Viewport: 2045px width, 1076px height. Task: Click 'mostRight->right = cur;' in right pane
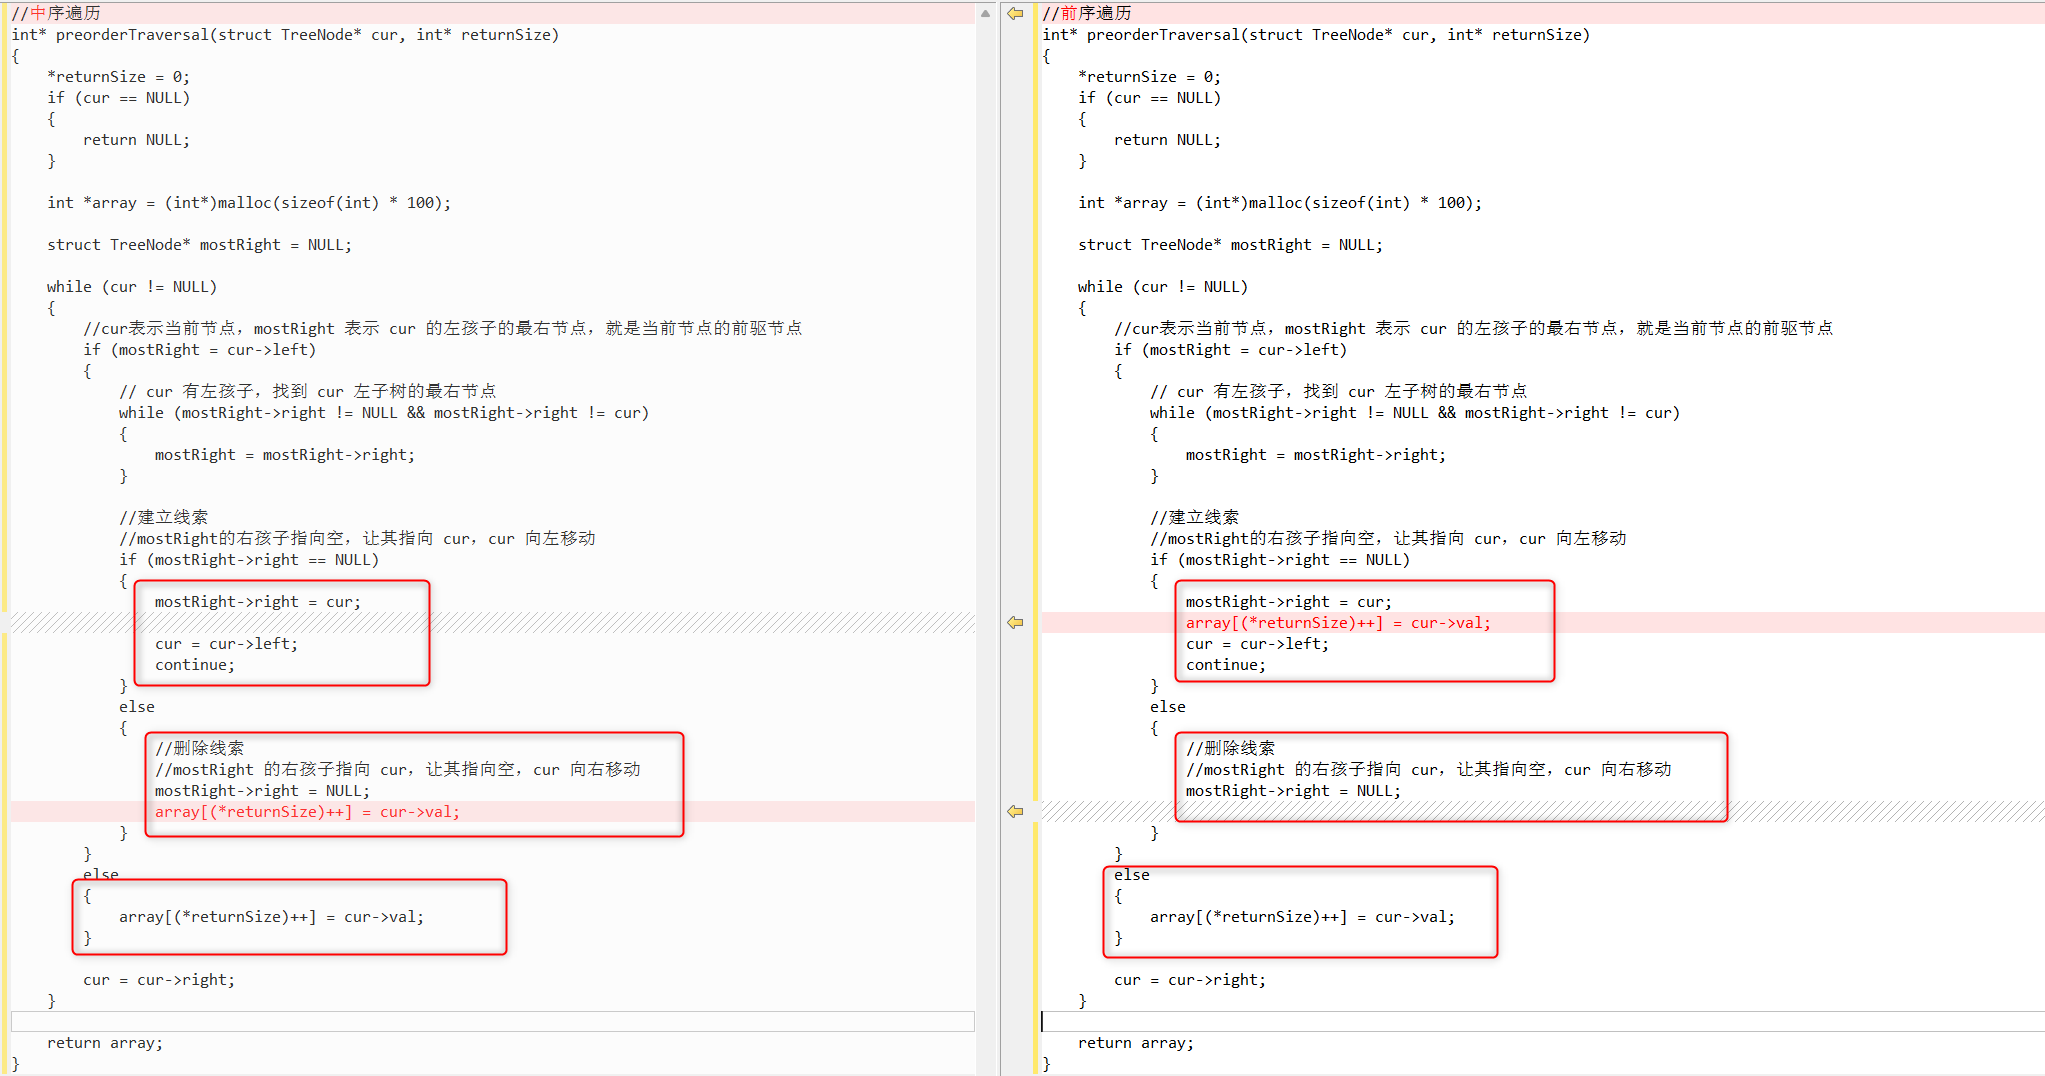(x=1289, y=602)
